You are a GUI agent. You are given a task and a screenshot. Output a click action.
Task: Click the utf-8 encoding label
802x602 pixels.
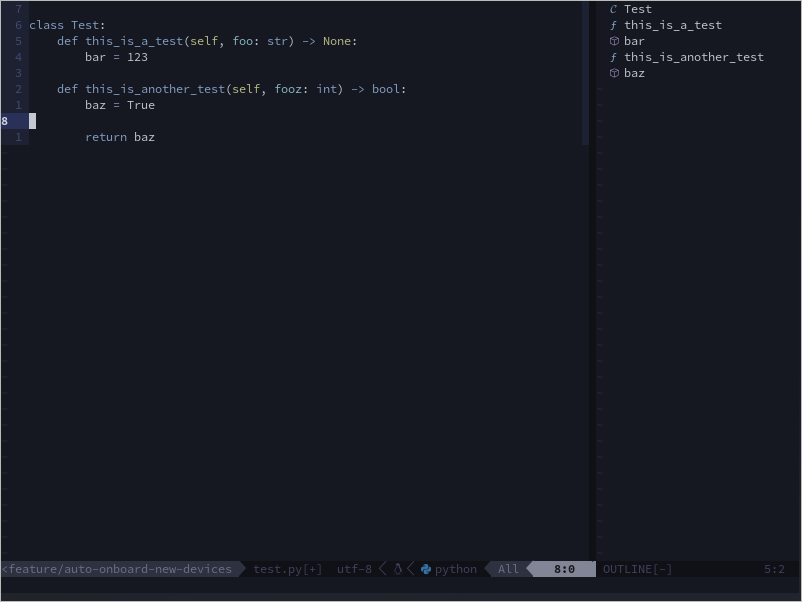(354, 569)
